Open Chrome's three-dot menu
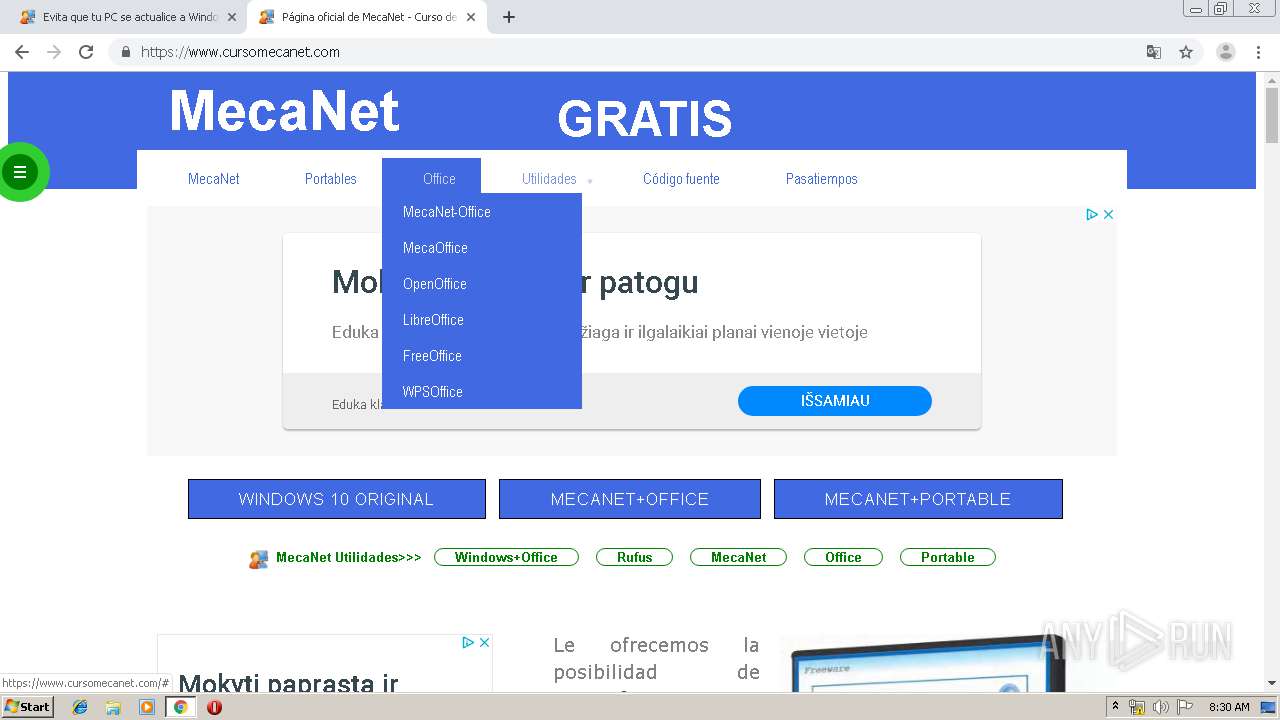Viewport: 1280px width, 720px height. tap(1258, 52)
